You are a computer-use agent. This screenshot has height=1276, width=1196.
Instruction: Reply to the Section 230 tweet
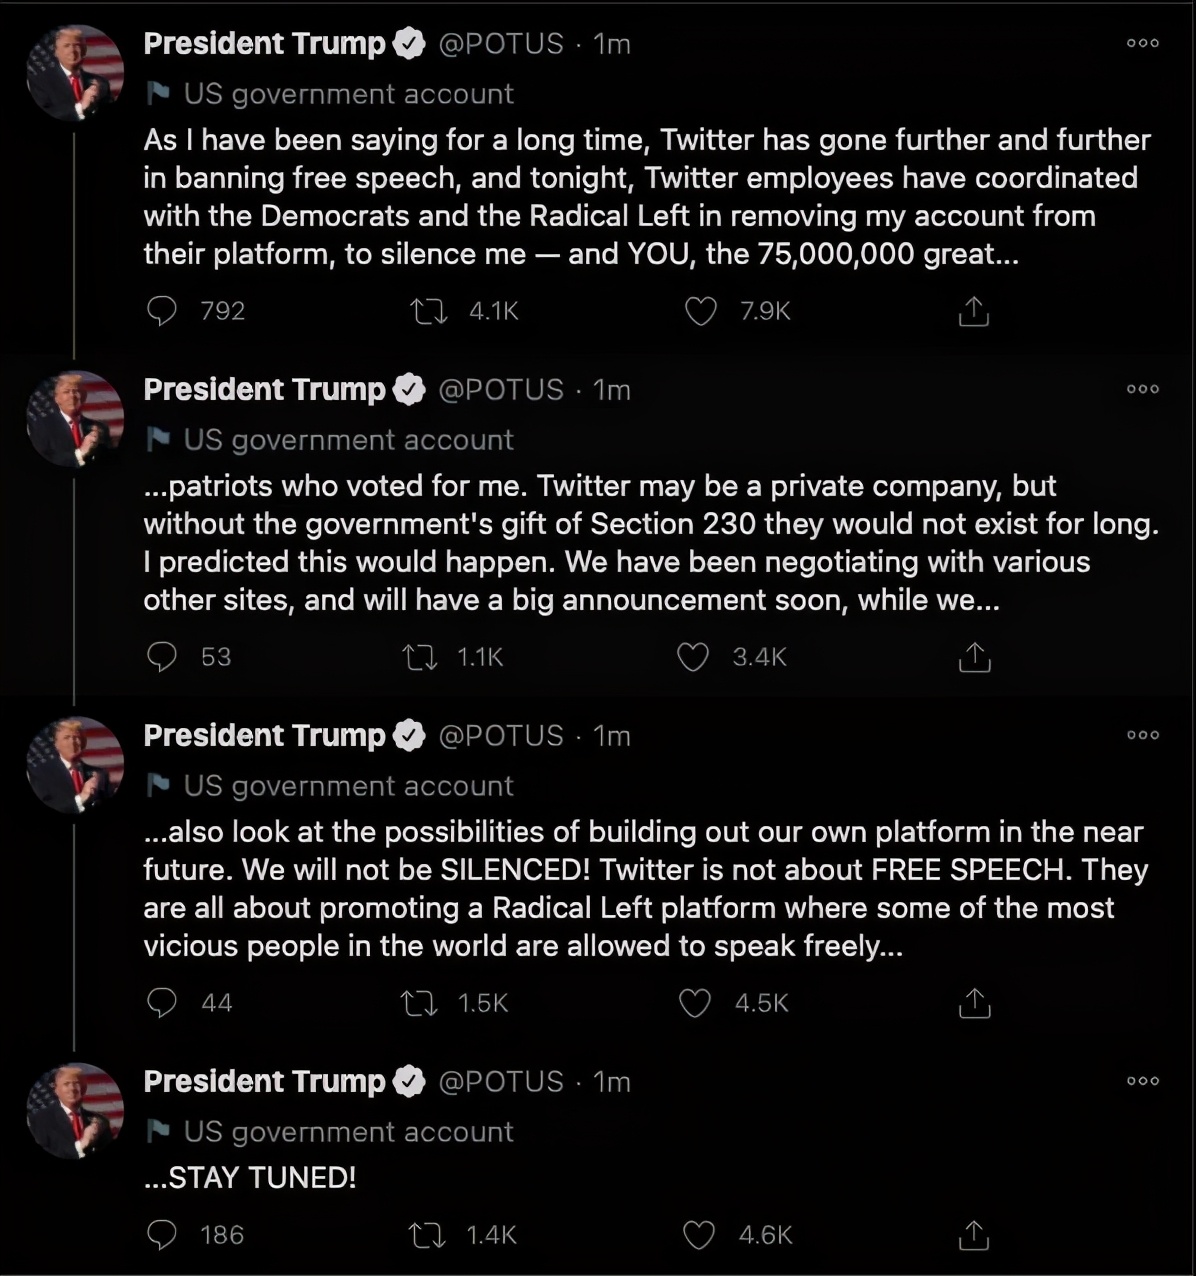click(162, 657)
